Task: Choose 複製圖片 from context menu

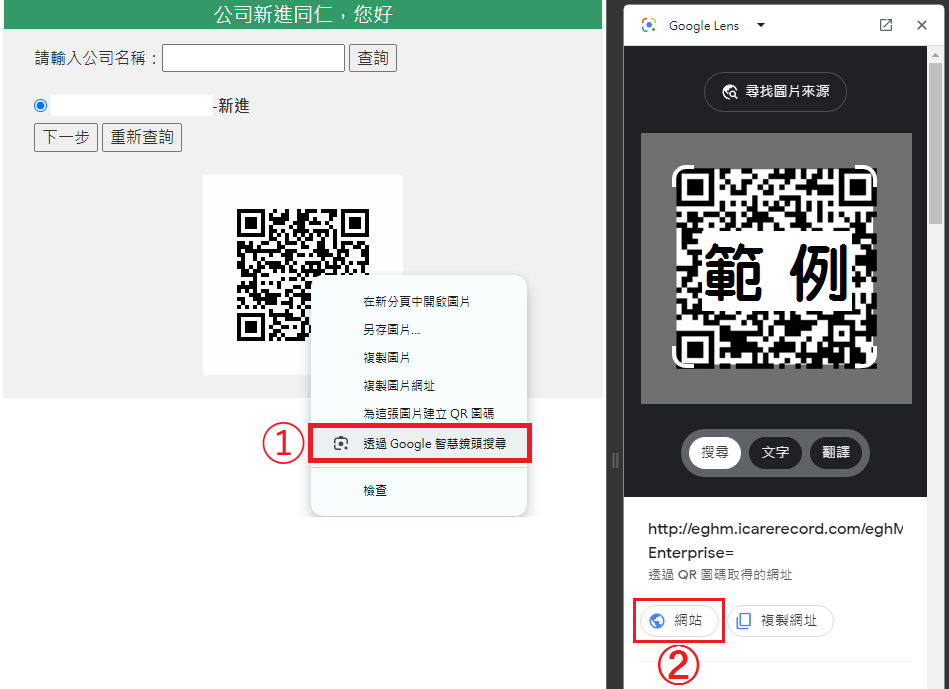Action: pos(419,358)
